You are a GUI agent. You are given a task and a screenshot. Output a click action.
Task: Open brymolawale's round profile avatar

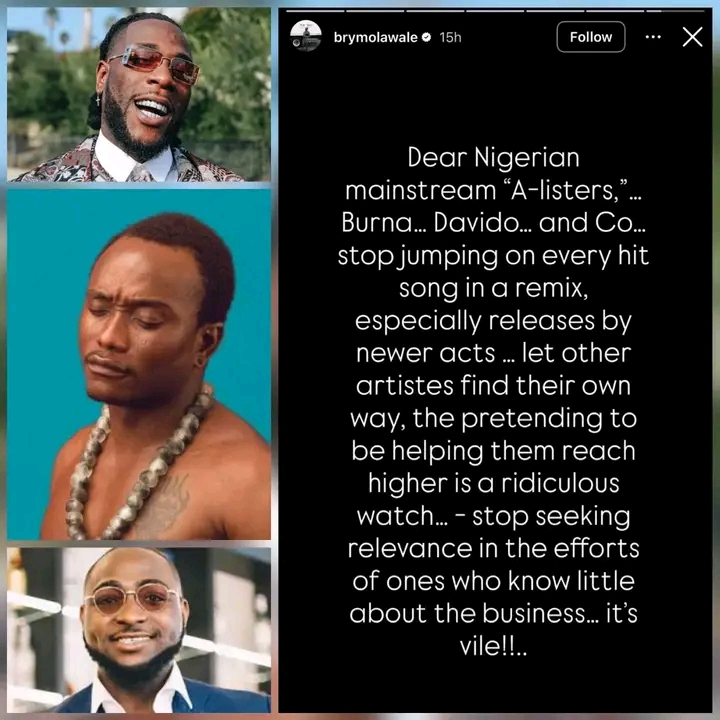pyautogui.click(x=305, y=35)
